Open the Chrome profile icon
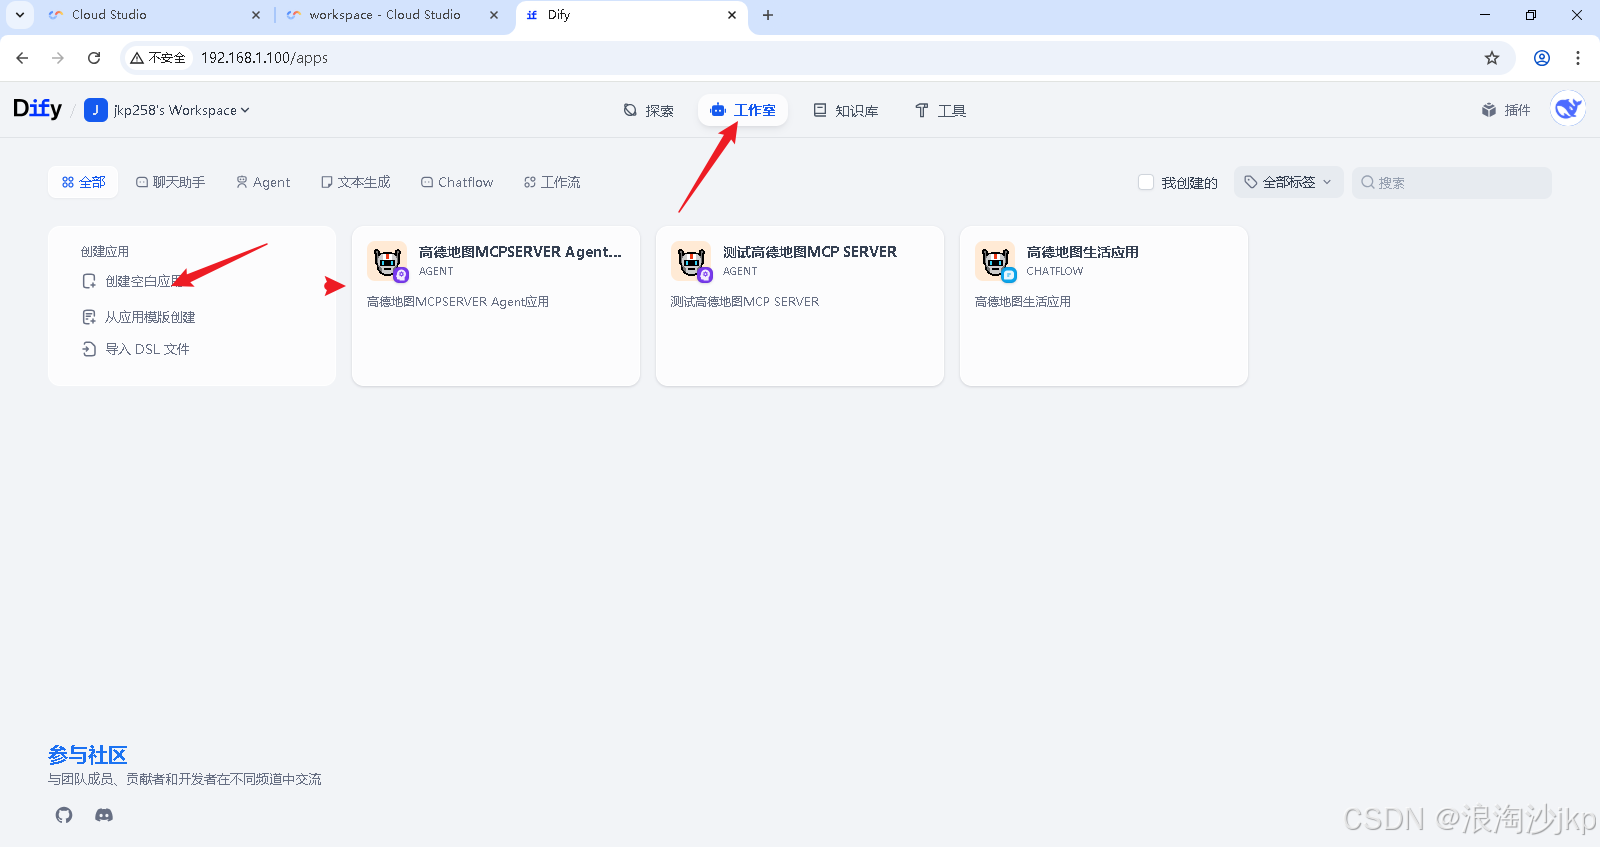The width and height of the screenshot is (1600, 847). pyautogui.click(x=1542, y=58)
